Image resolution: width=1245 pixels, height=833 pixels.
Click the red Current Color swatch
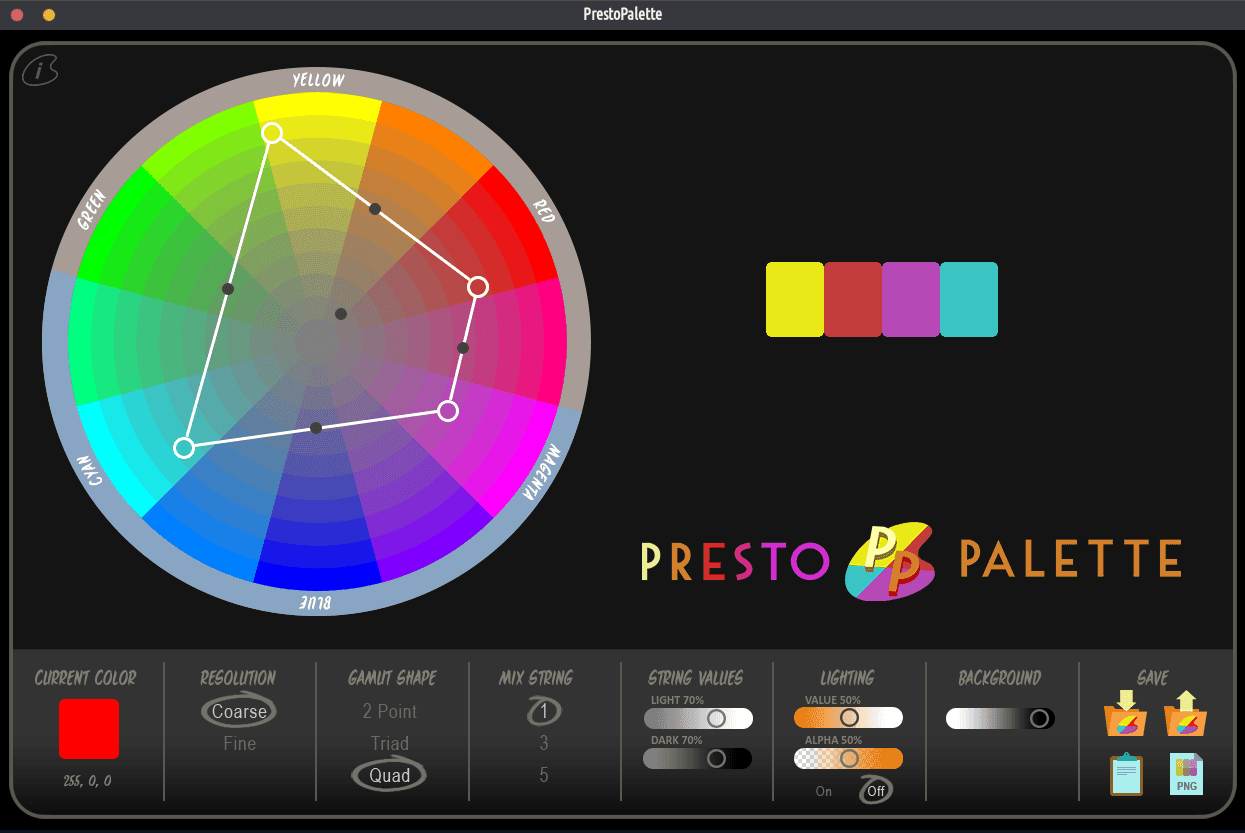(x=89, y=729)
